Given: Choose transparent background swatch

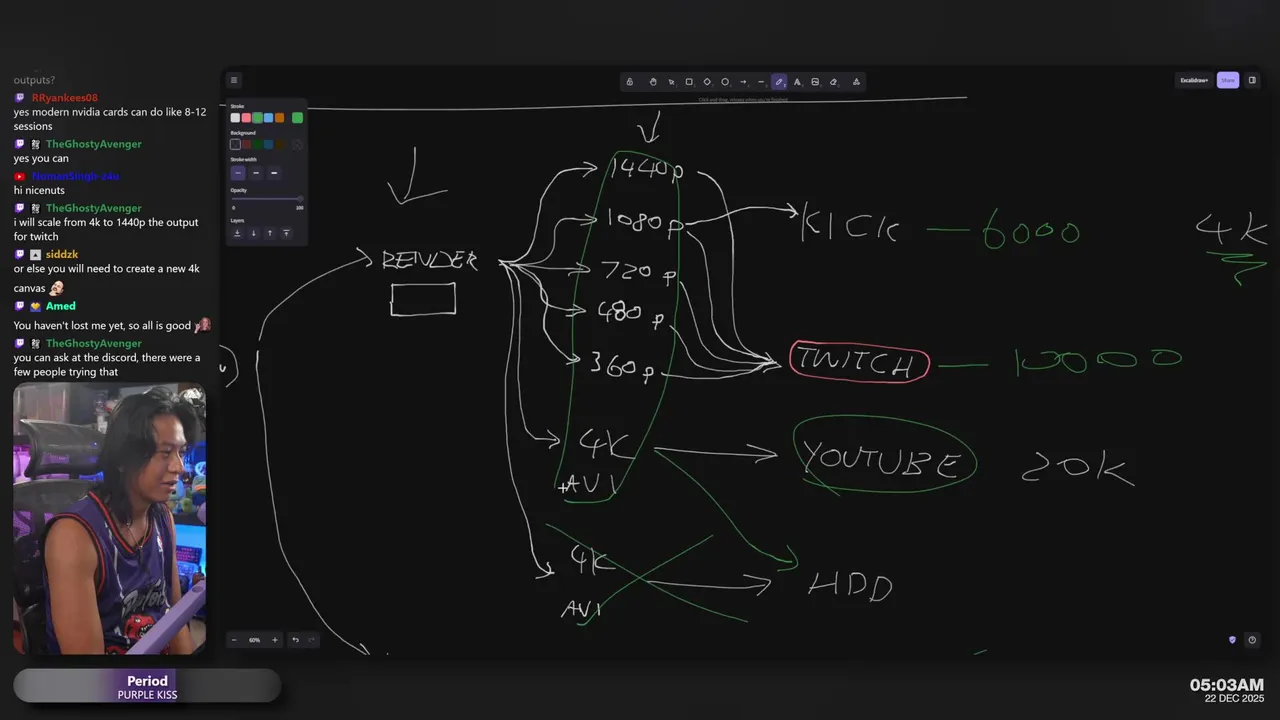Looking at the screenshot, I should point(235,144).
